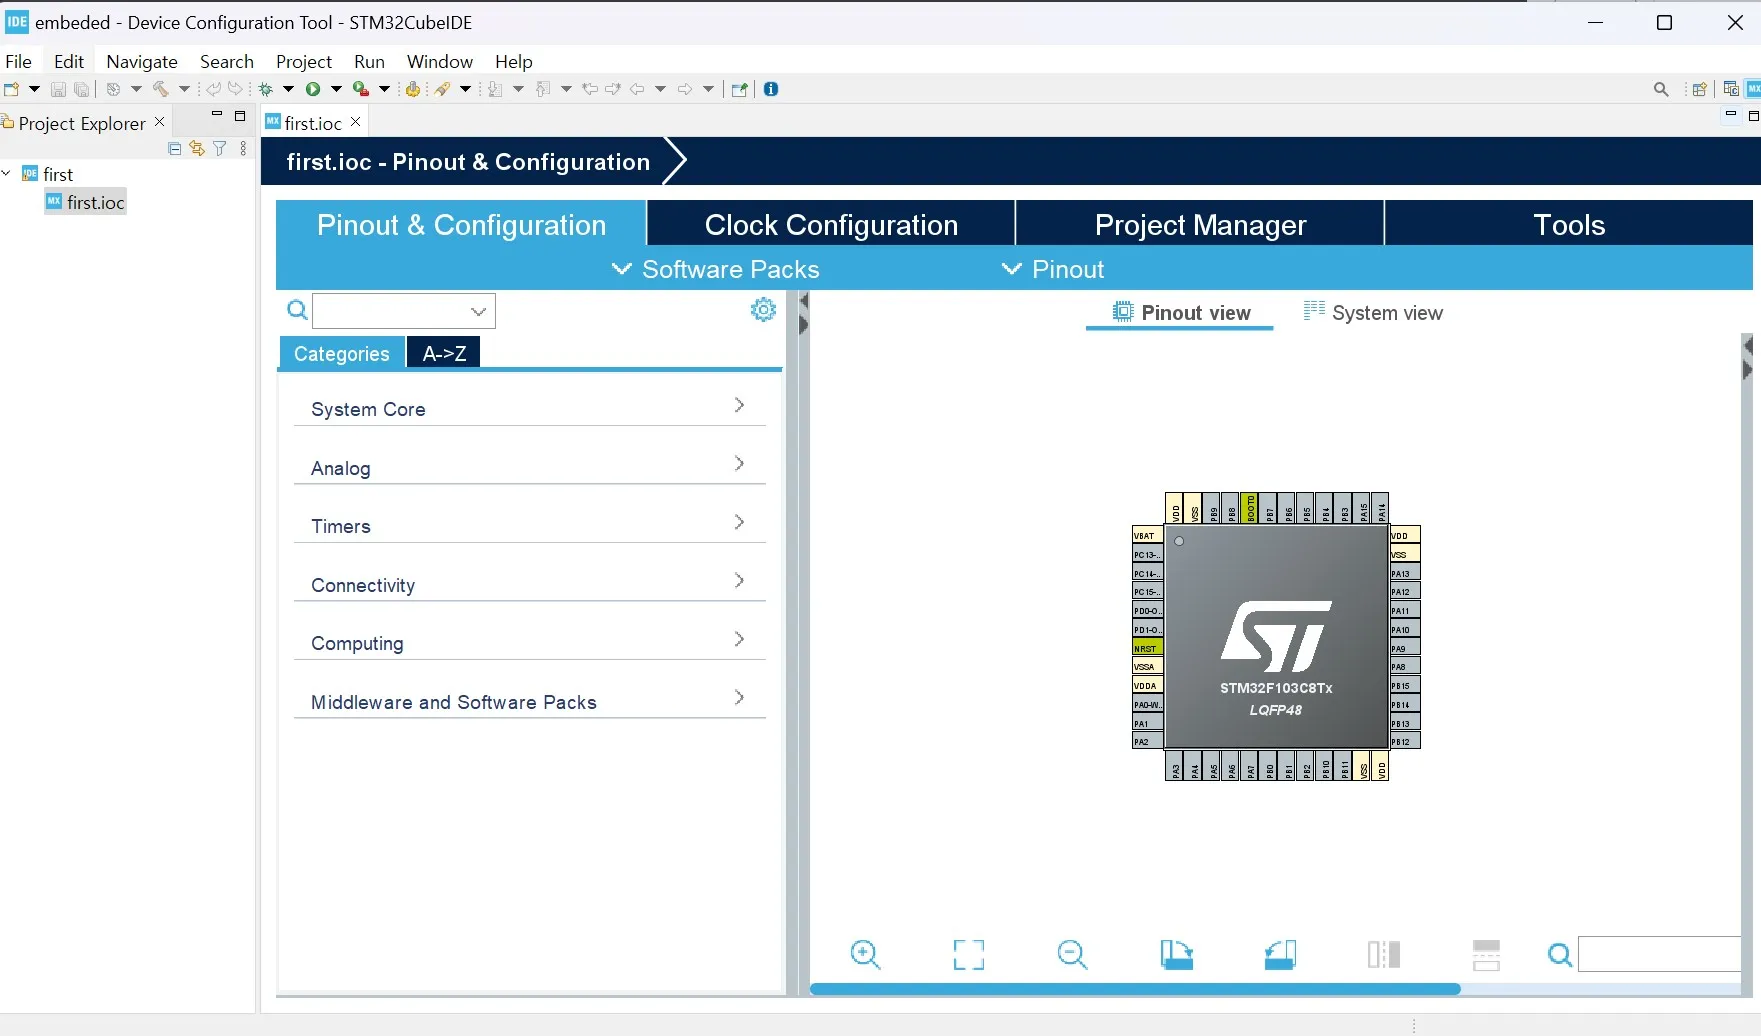Switch to Clock Configuration tab
Screen dimensions: 1761x1036
click(x=831, y=224)
